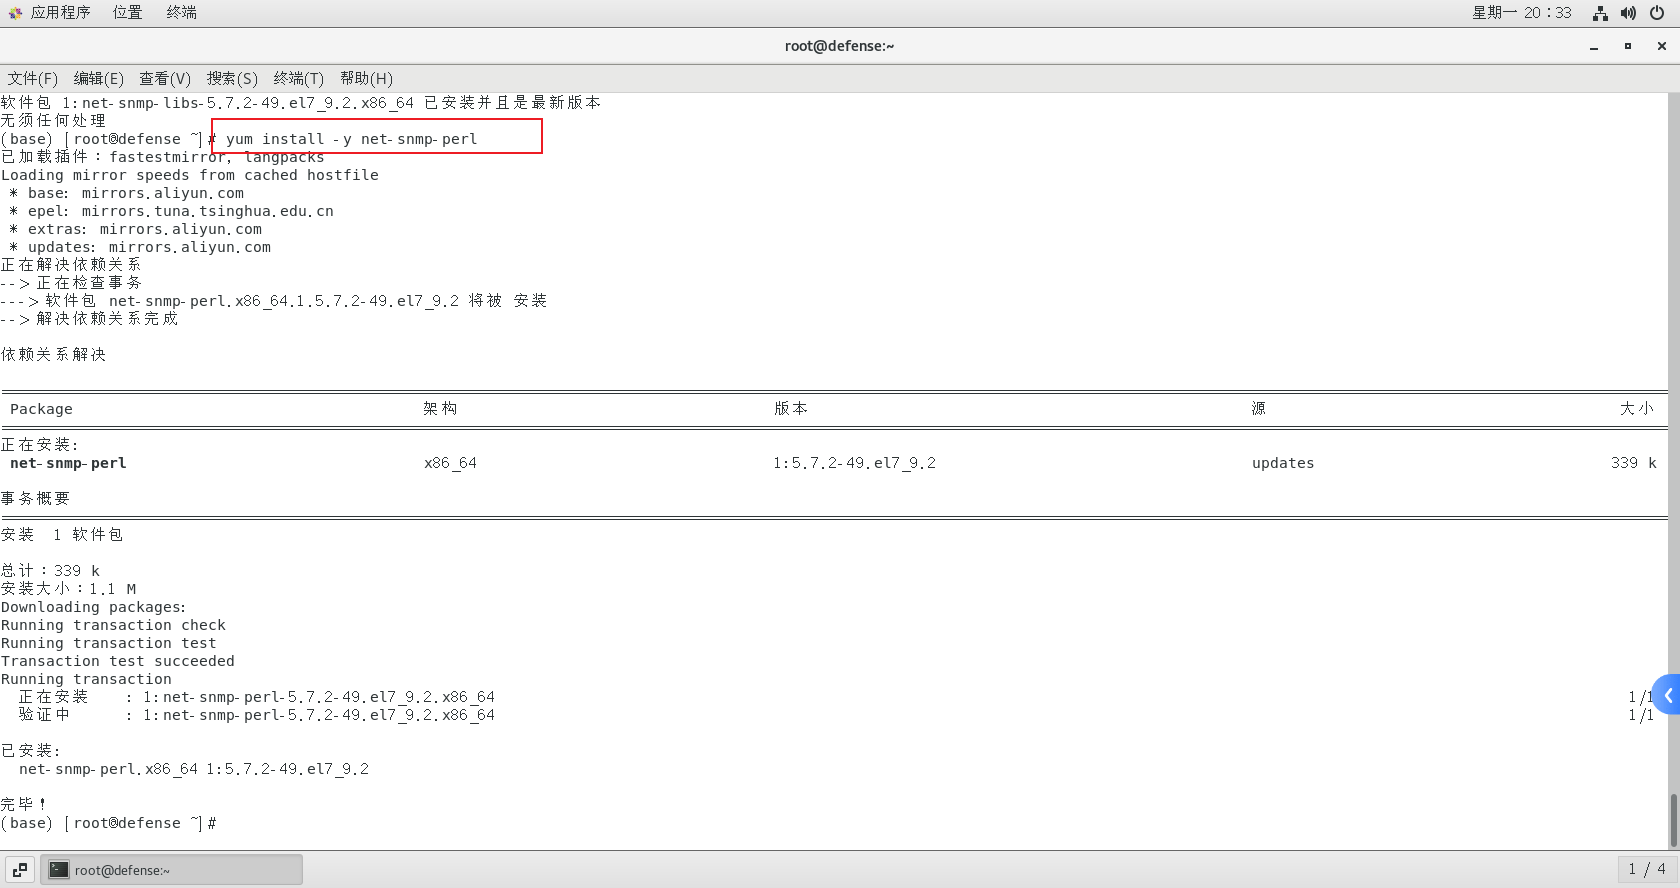This screenshot has width=1680, height=888.
Task: Click the 架构 column header
Action: click(440, 408)
